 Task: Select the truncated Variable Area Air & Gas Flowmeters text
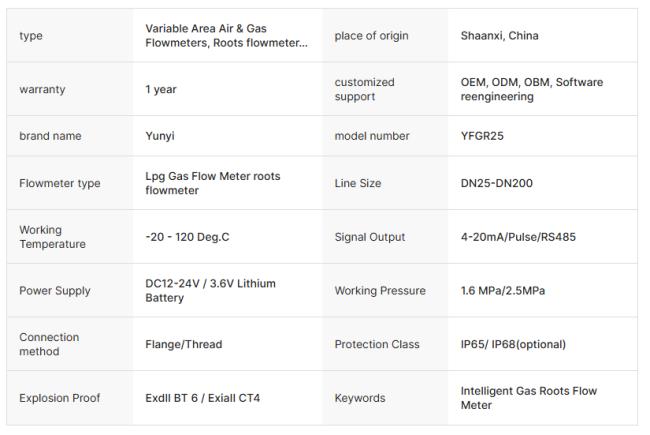[x=226, y=35]
